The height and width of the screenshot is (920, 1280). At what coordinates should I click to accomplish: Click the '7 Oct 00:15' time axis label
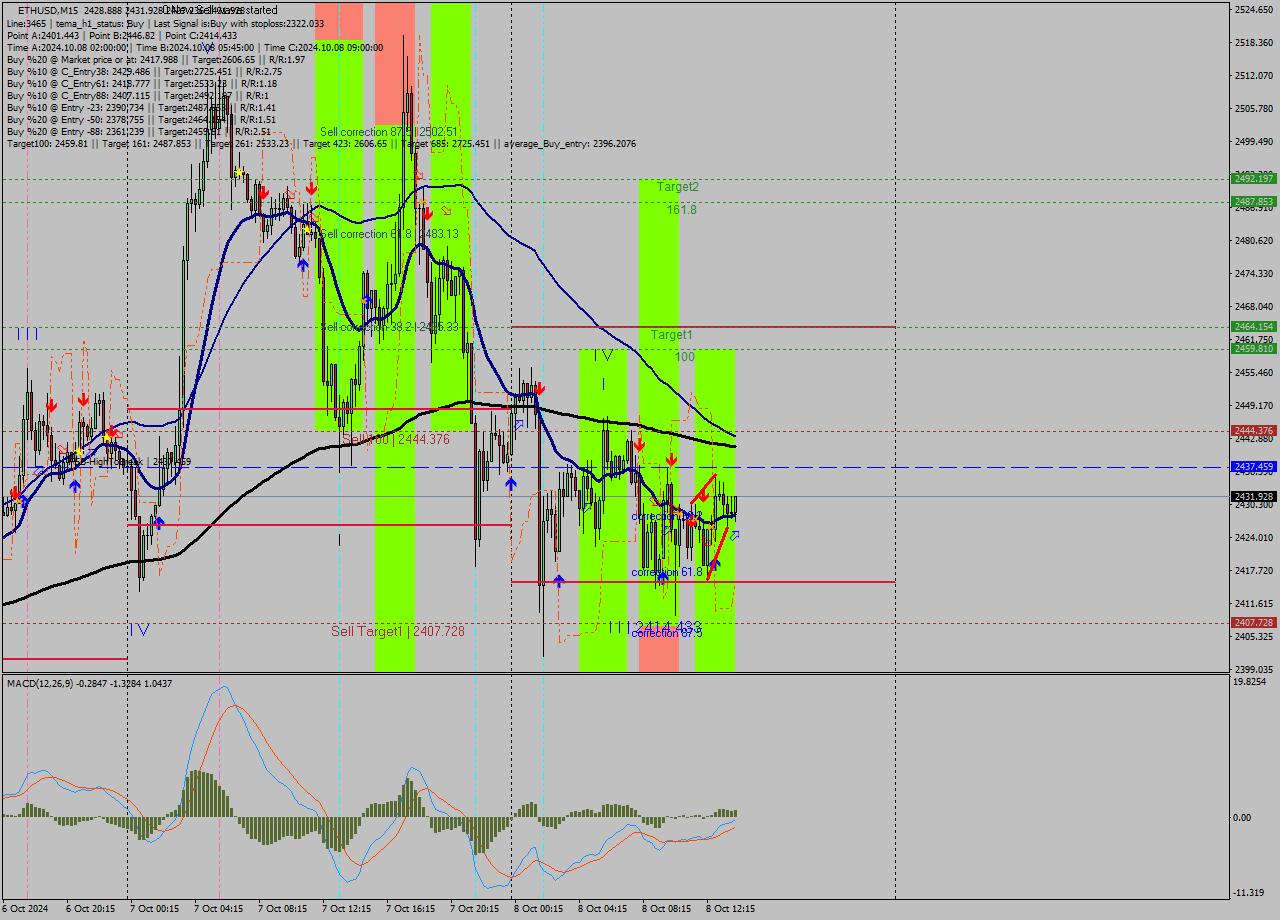pyautogui.click(x=154, y=909)
